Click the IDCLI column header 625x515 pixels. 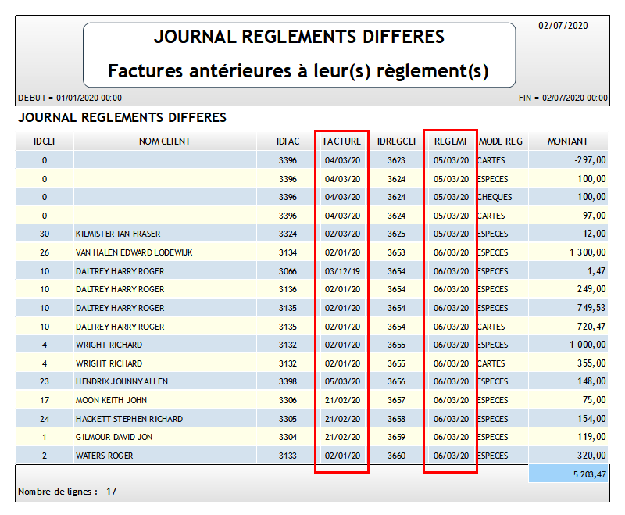(x=44, y=141)
